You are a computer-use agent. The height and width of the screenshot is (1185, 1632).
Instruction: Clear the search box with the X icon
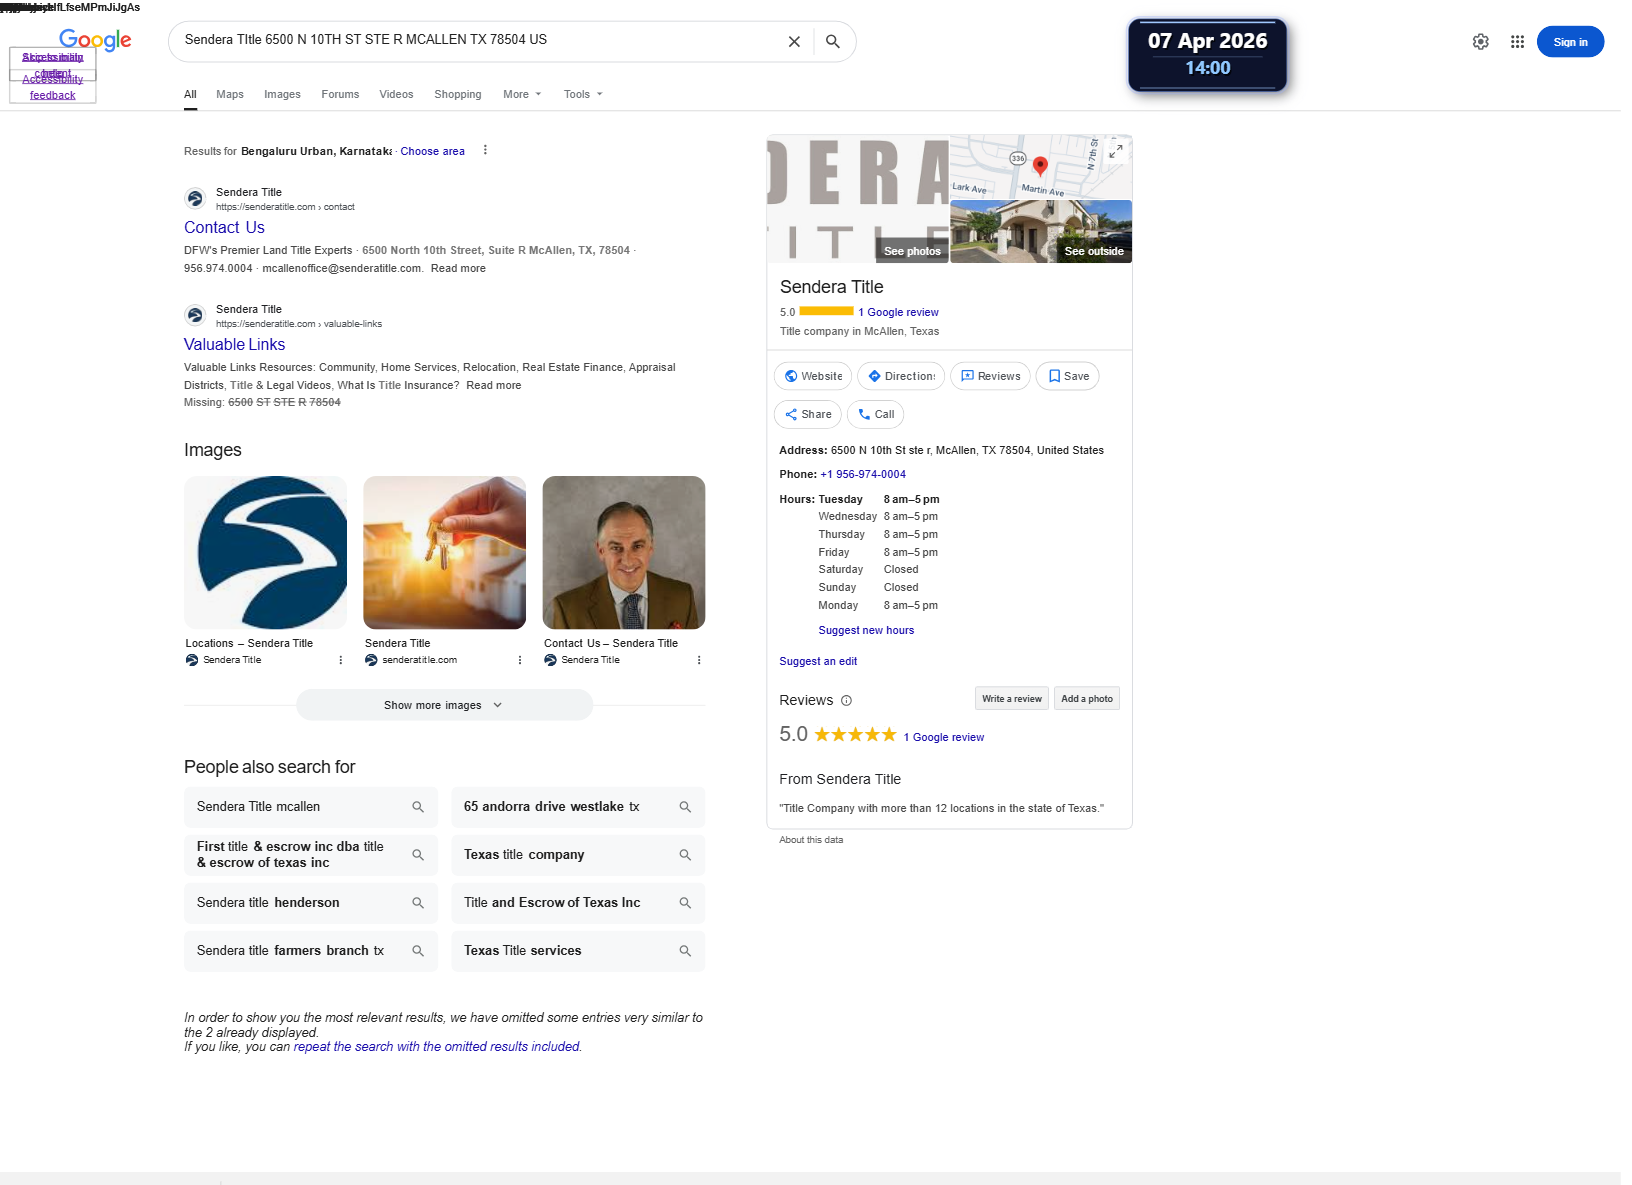794,42
